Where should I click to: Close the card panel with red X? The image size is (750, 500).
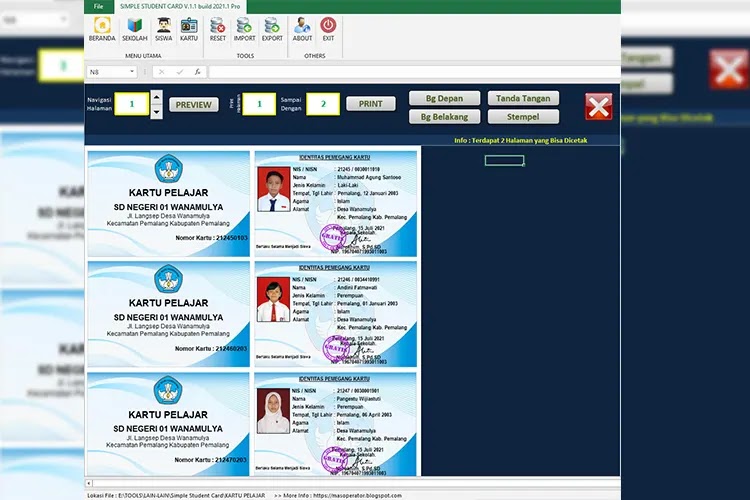(x=598, y=106)
